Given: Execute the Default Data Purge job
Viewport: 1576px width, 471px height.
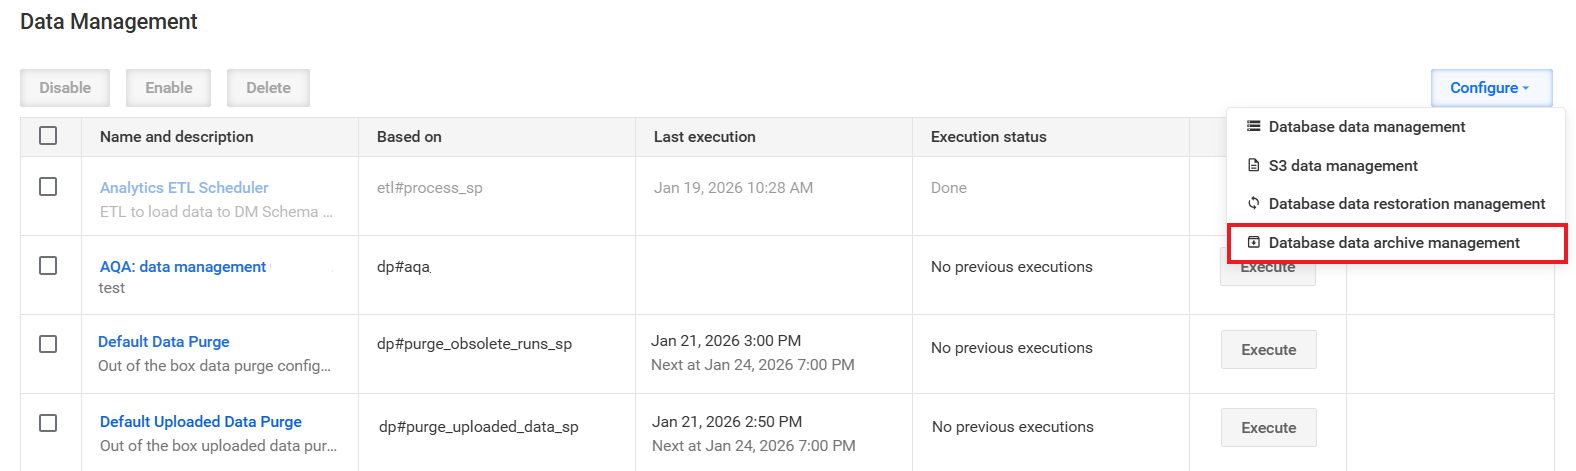Looking at the screenshot, I should click(1268, 349).
